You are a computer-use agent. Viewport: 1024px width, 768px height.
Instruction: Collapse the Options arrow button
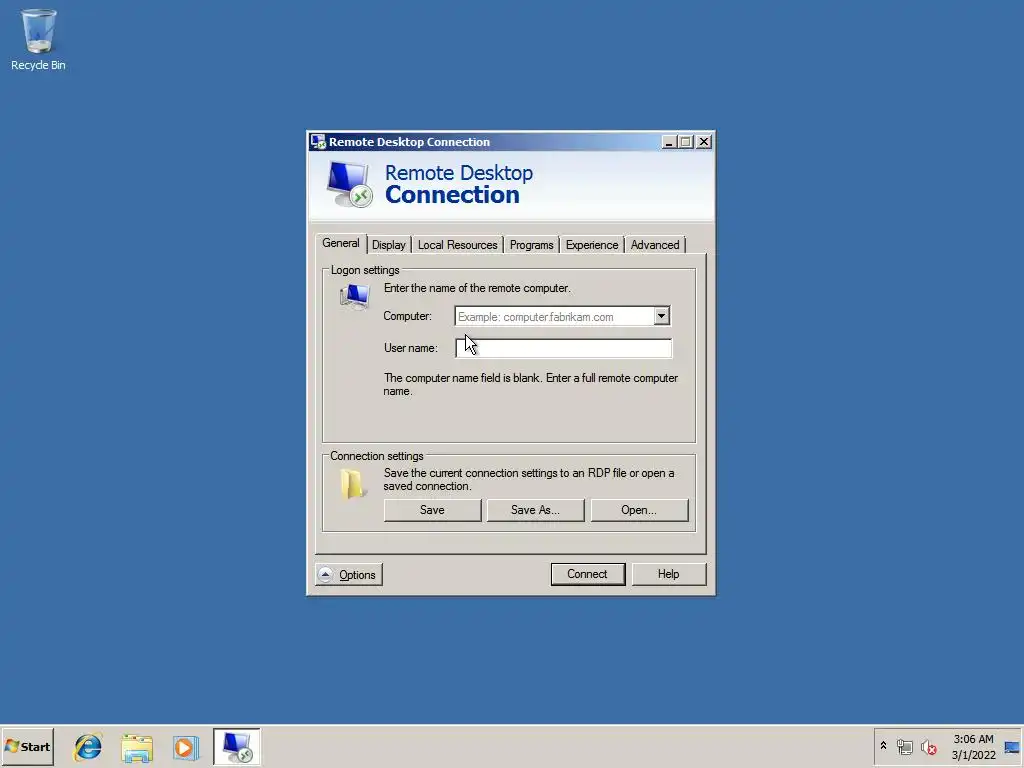pyautogui.click(x=349, y=575)
